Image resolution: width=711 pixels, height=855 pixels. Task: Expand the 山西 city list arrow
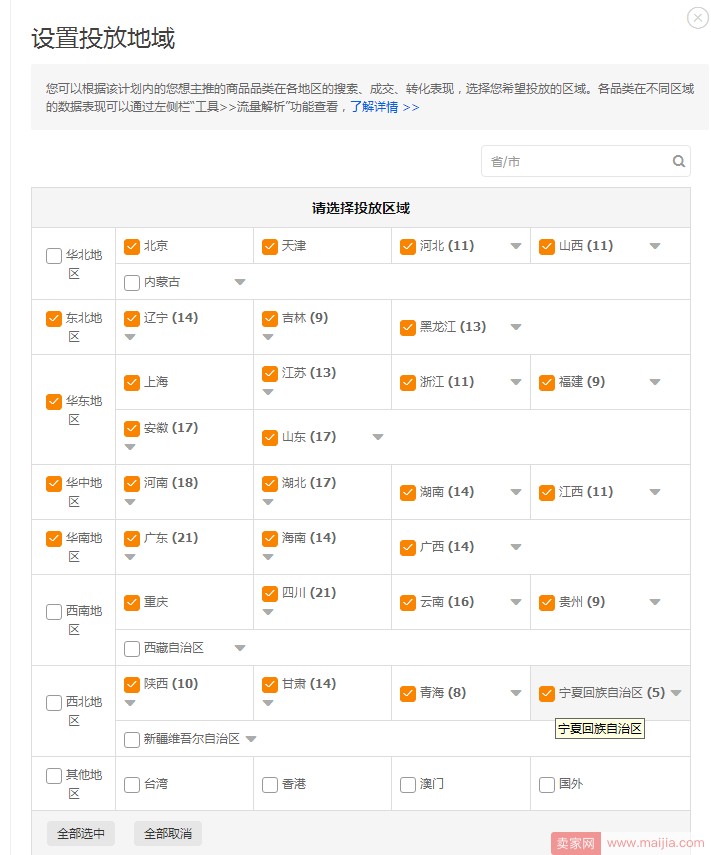(x=655, y=246)
